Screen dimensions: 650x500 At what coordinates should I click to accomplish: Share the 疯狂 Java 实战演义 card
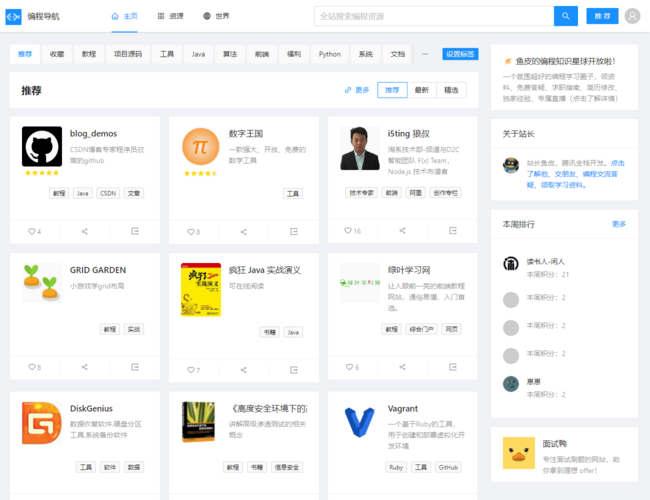pos(243,369)
